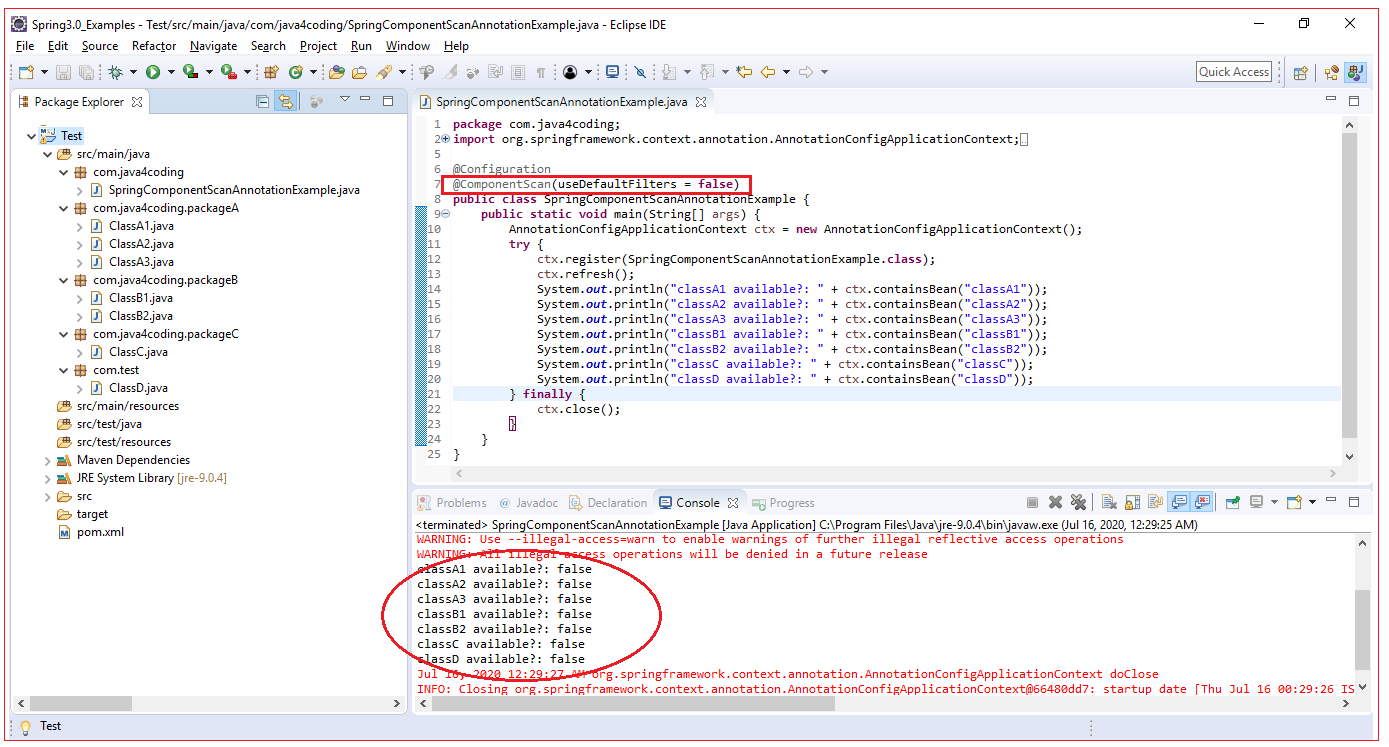Click the Search flashlight toolbar icon
Image resolution: width=1389 pixels, height=747 pixels.
coord(384,72)
